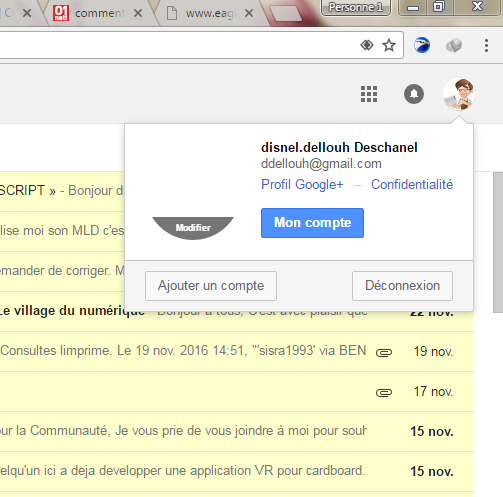Image resolution: width=503 pixels, height=497 pixels.
Task: Click the account avatar at top right
Action: pos(459,94)
